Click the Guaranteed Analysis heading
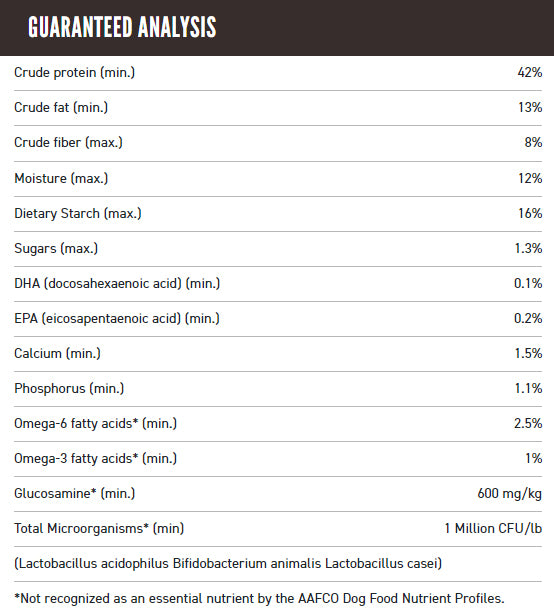Viewport: 554px width, 614px height. coord(122,27)
